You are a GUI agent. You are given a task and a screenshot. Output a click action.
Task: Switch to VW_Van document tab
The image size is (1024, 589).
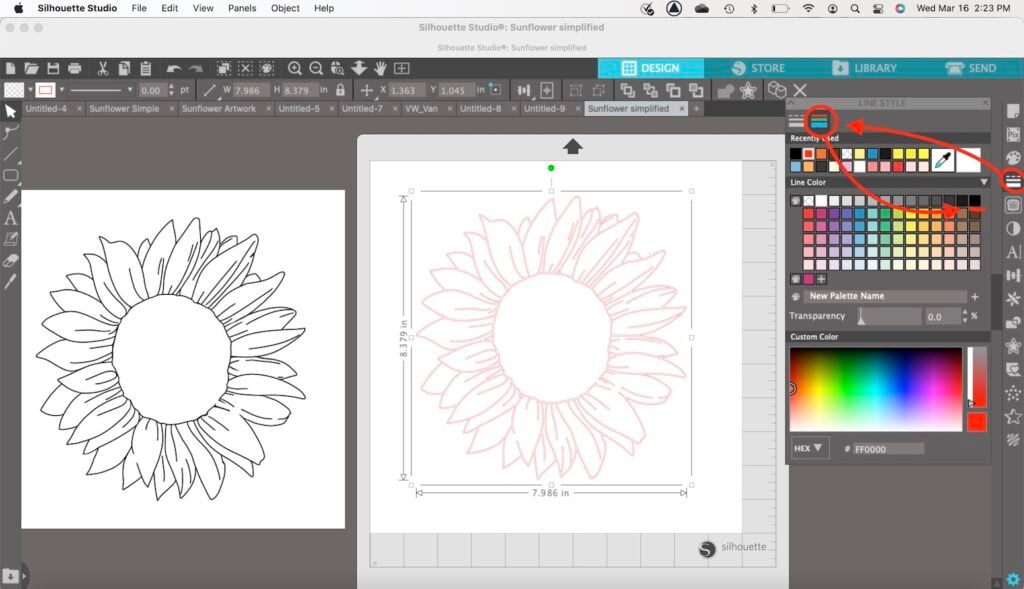421,108
